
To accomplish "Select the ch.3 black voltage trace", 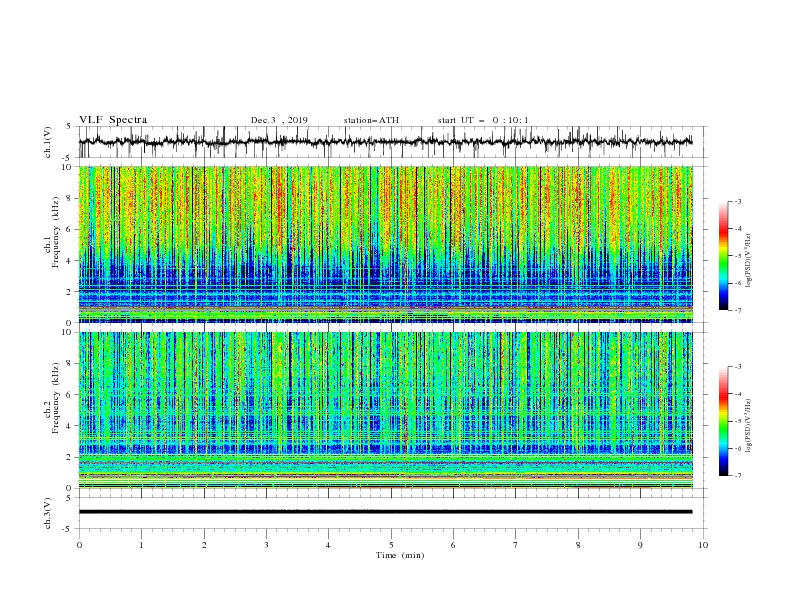I will [x=385, y=512].
